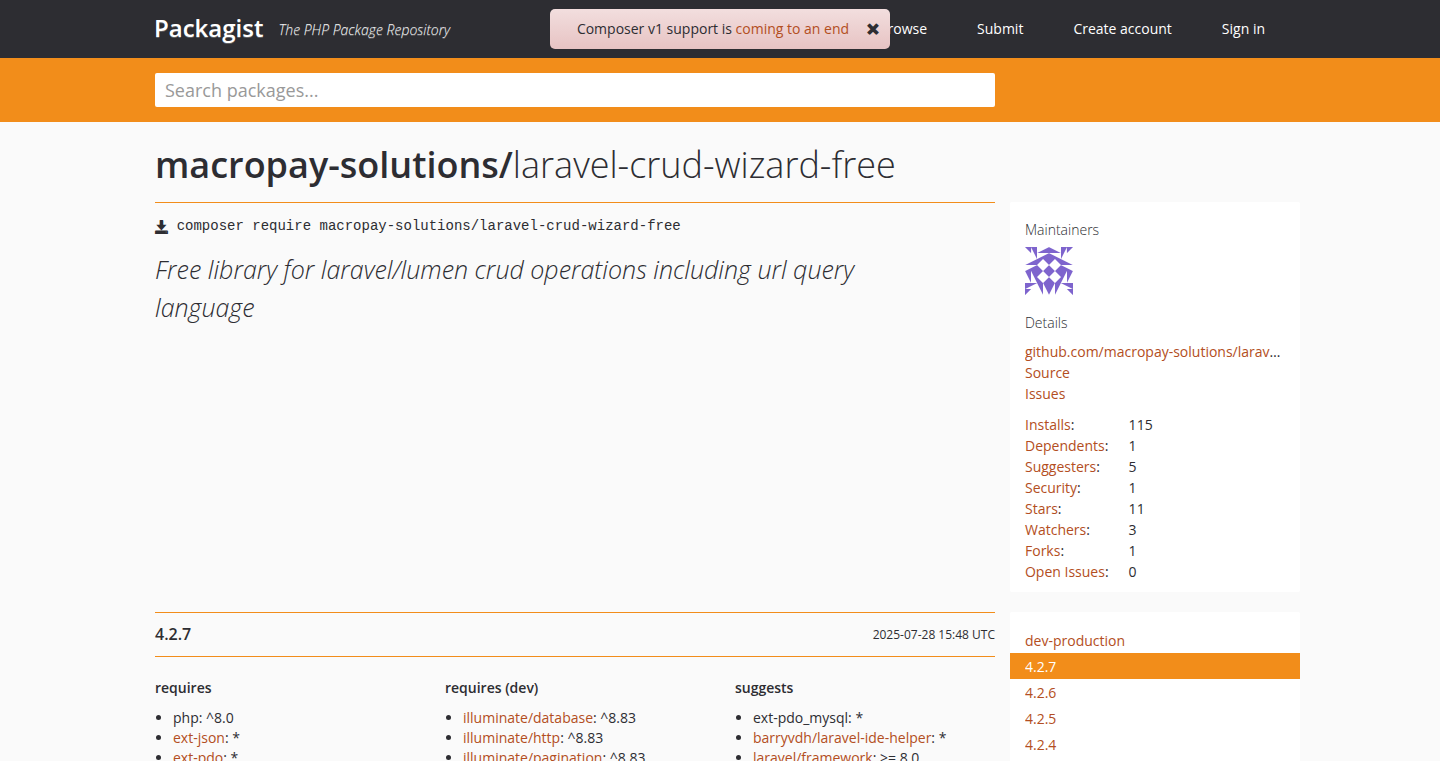Viewport: 1440px width, 761px height.
Task: Close the Composer v1 support notice
Action: [x=873, y=29]
